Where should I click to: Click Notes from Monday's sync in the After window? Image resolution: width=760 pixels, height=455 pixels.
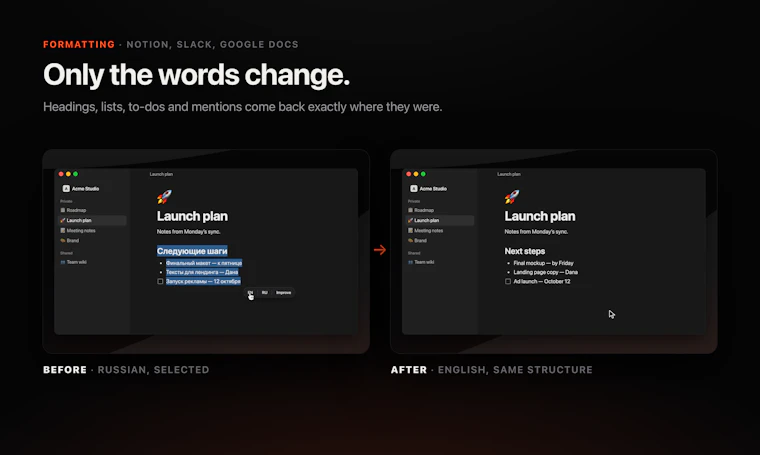pos(536,232)
